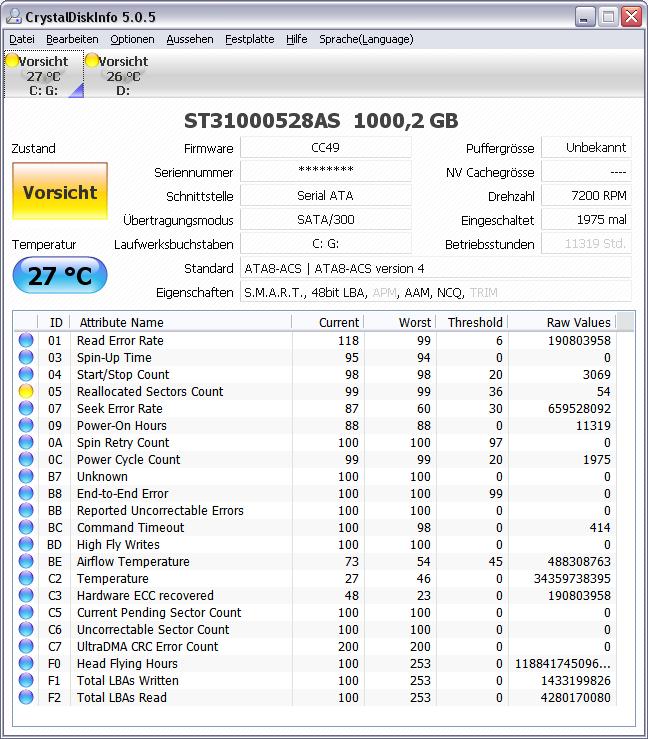
Task: Click the status icon for Read Error Rate
Action: click(26, 340)
